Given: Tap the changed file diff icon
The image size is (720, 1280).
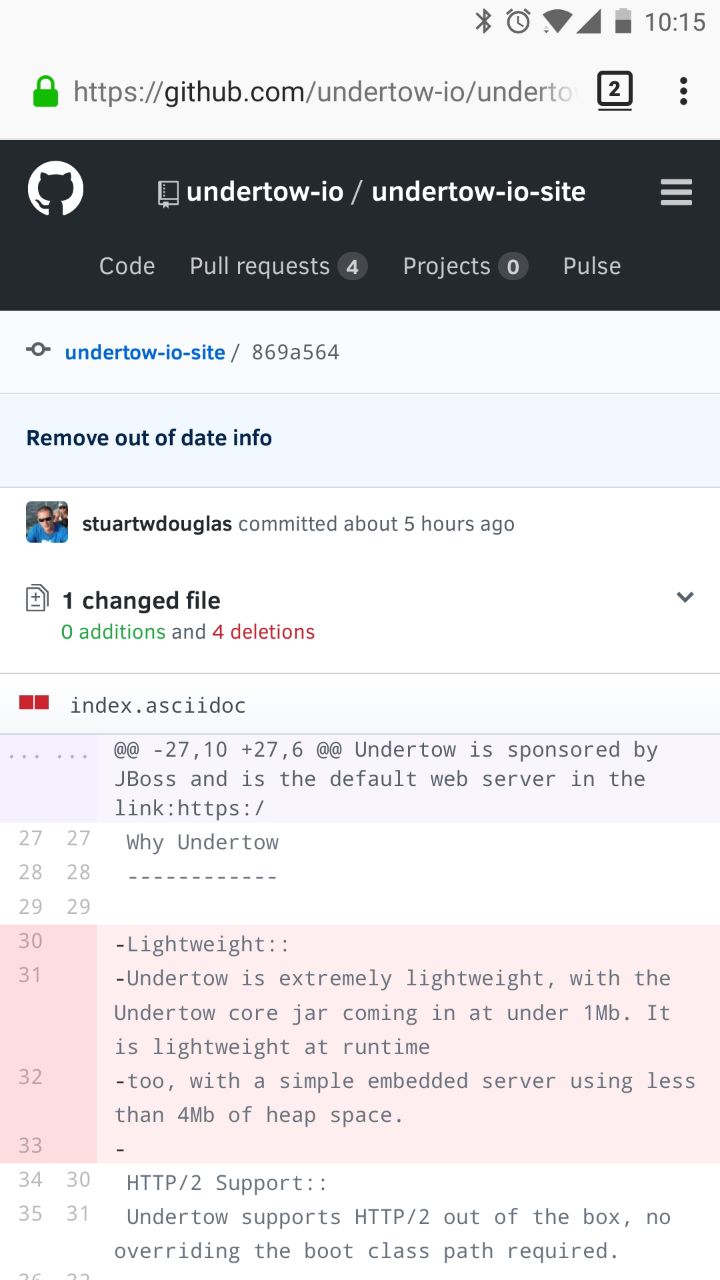Looking at the screenshot, I should point(36,598).
